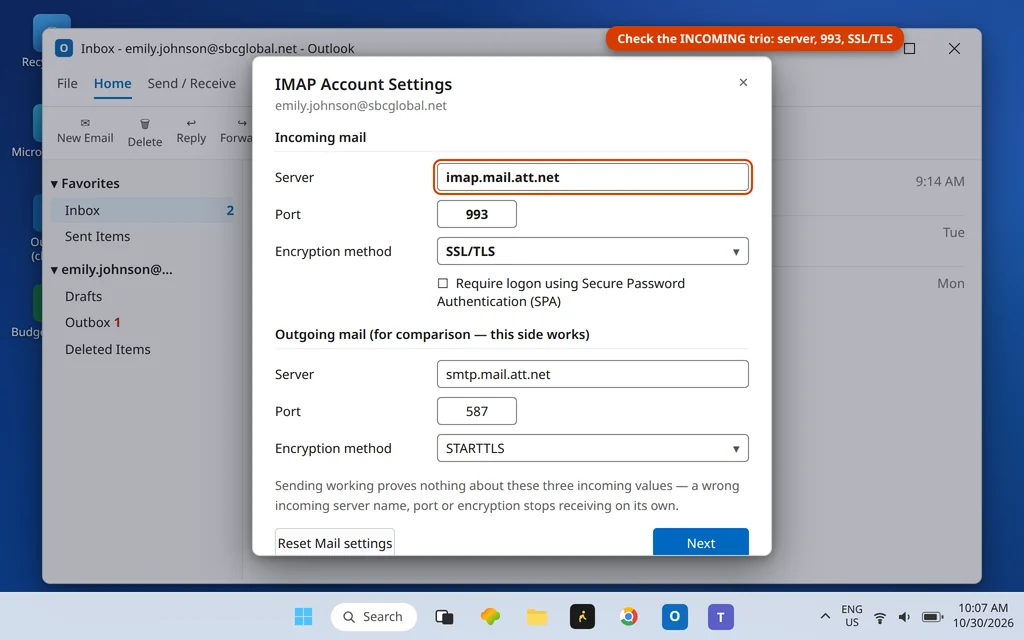
Task: Collapse the Favorites folder group
Action: point(54,184)
